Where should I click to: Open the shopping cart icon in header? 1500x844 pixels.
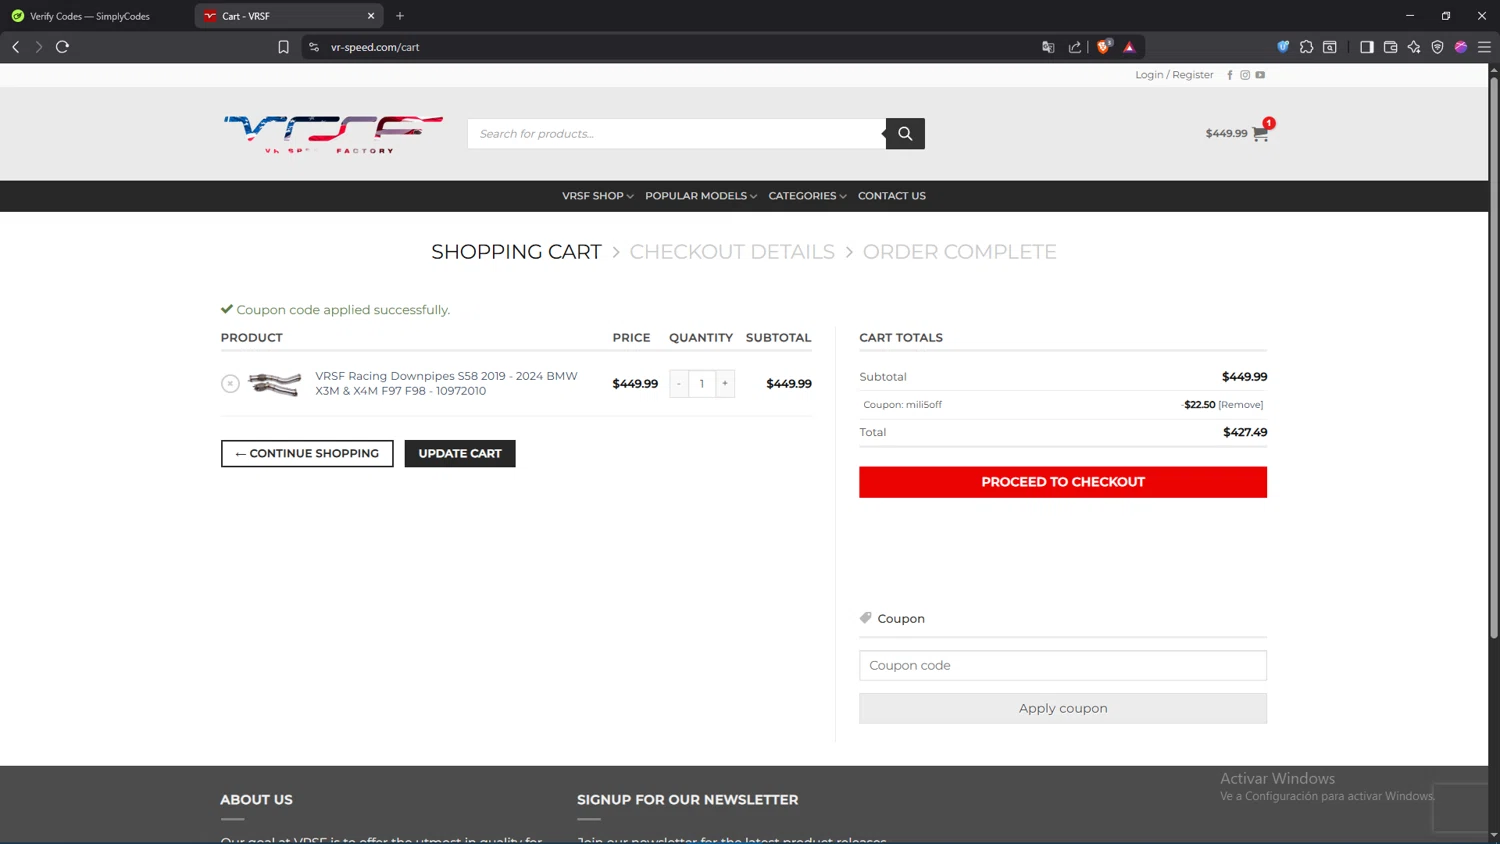pos(1260,134)
